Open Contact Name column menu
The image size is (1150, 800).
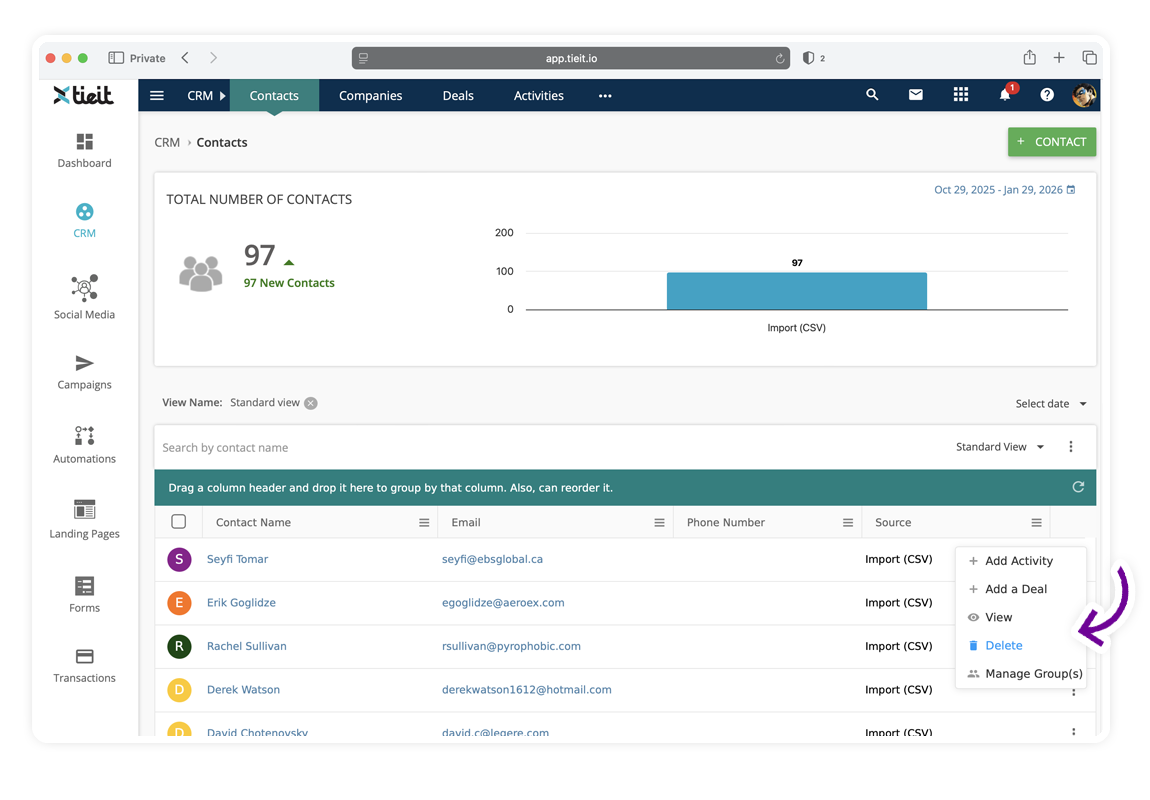pos(424,523)
